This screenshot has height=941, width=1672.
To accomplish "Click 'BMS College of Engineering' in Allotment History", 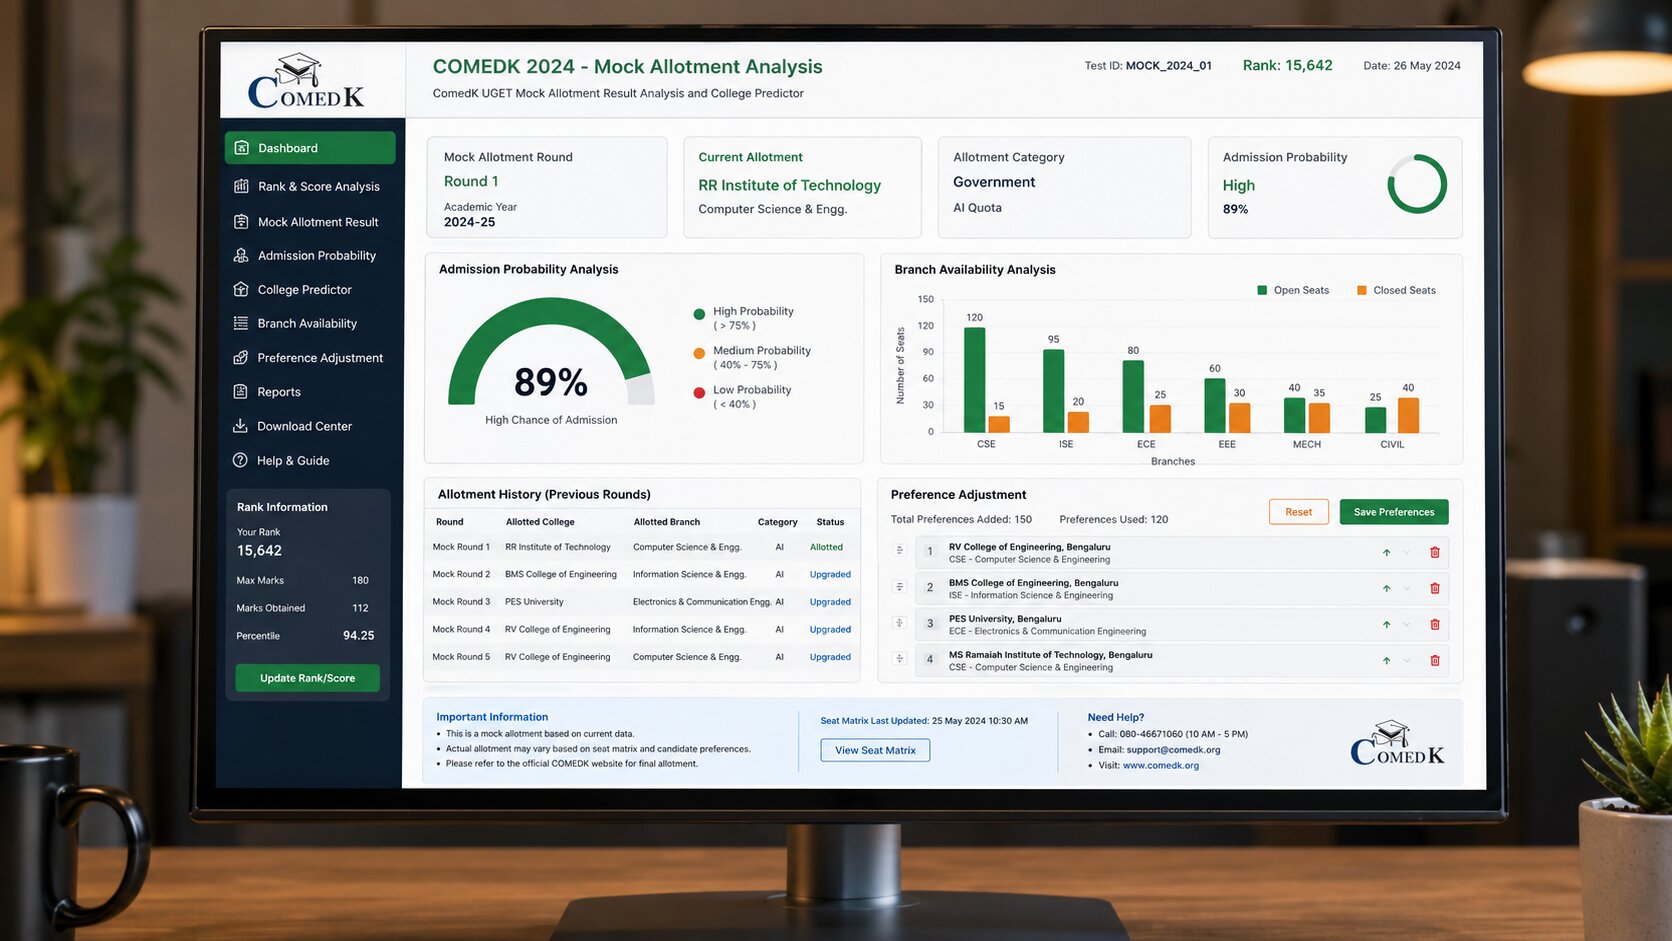I will tap(561, 575).
